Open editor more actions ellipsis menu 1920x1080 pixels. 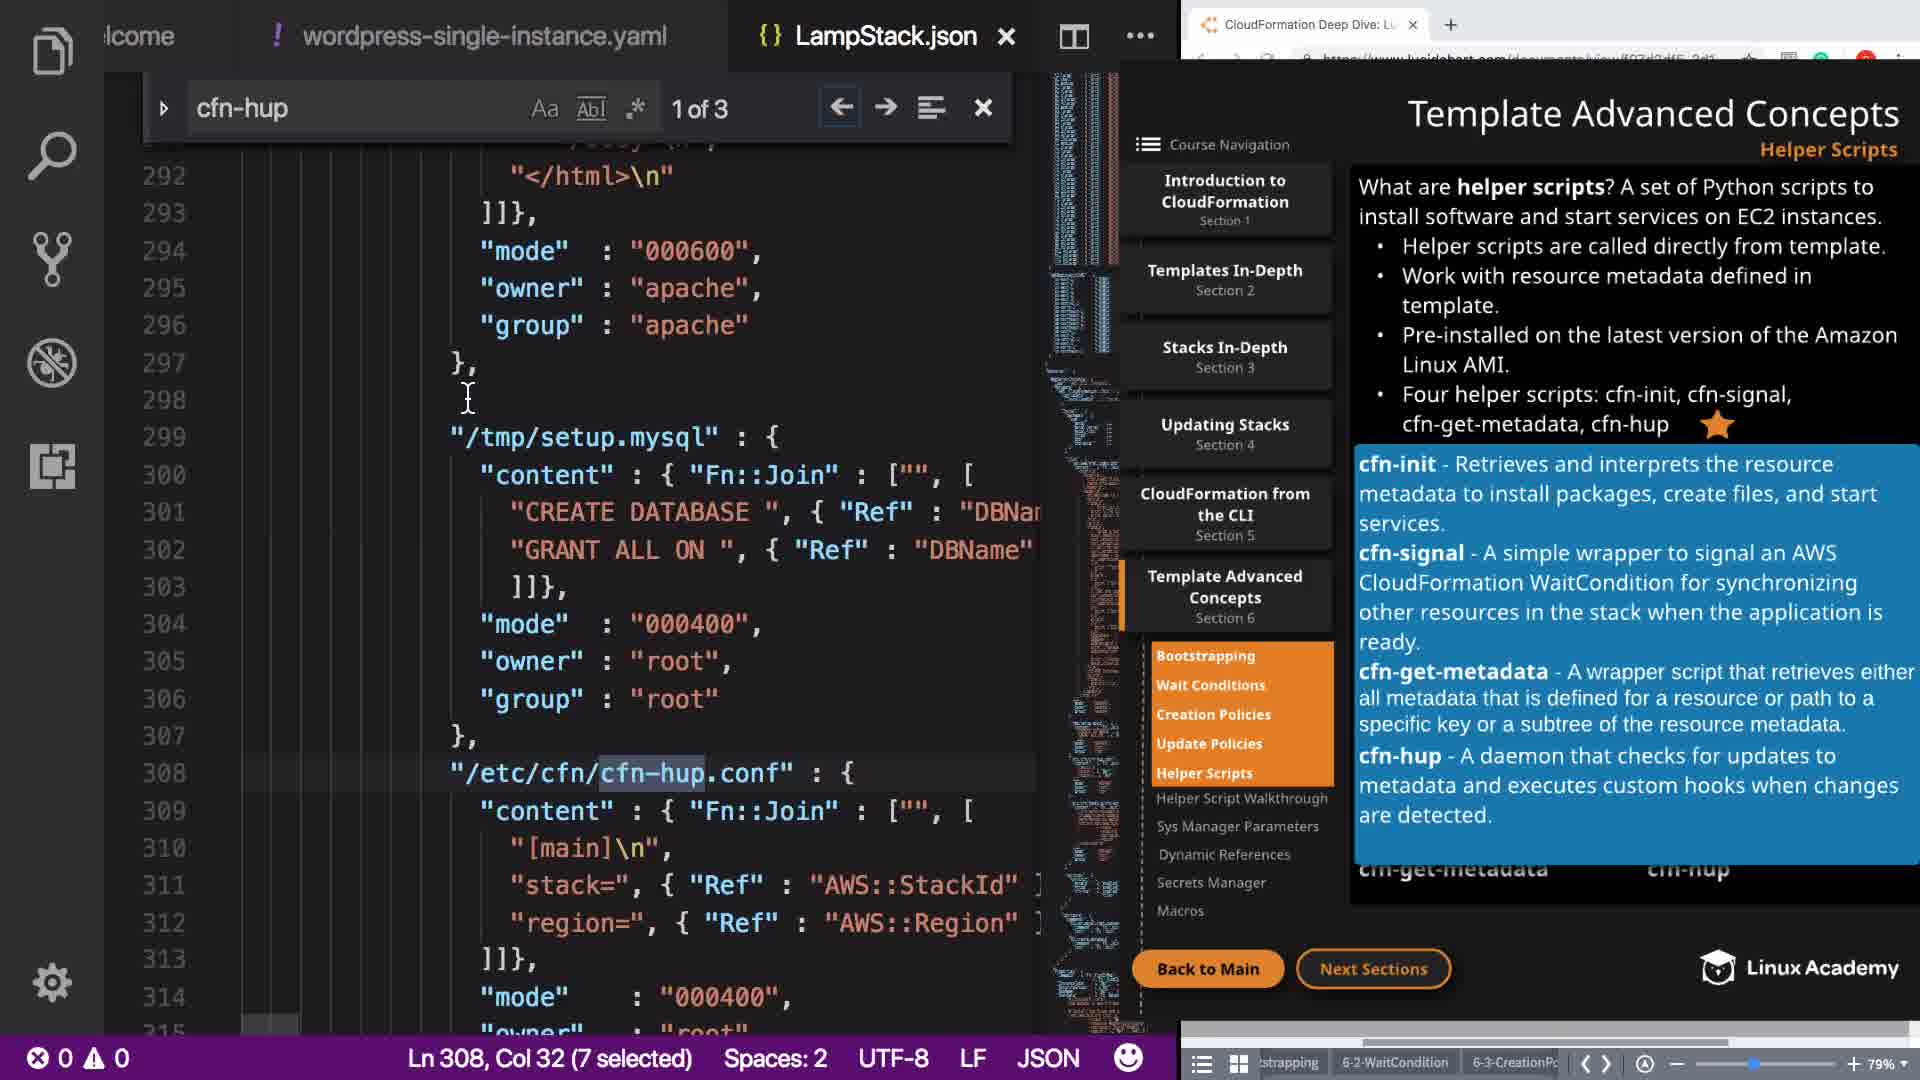1140,36
